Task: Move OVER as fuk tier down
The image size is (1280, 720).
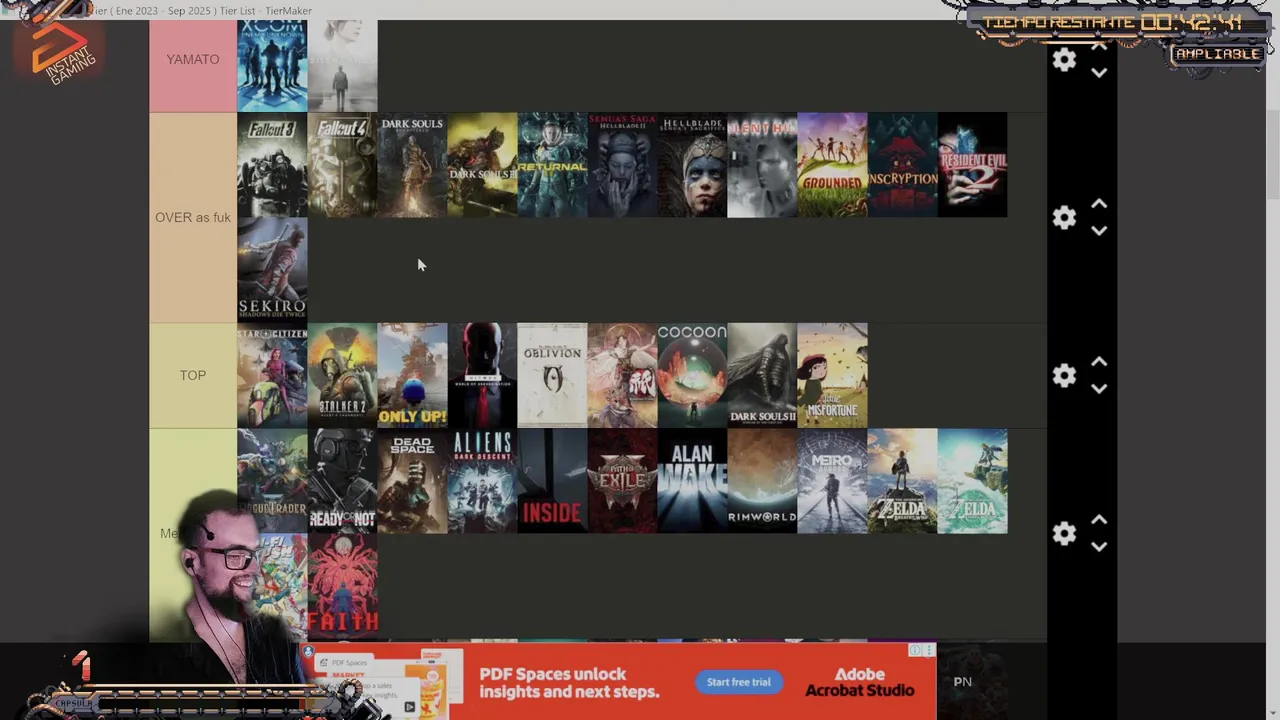Action: point(1099,231)
